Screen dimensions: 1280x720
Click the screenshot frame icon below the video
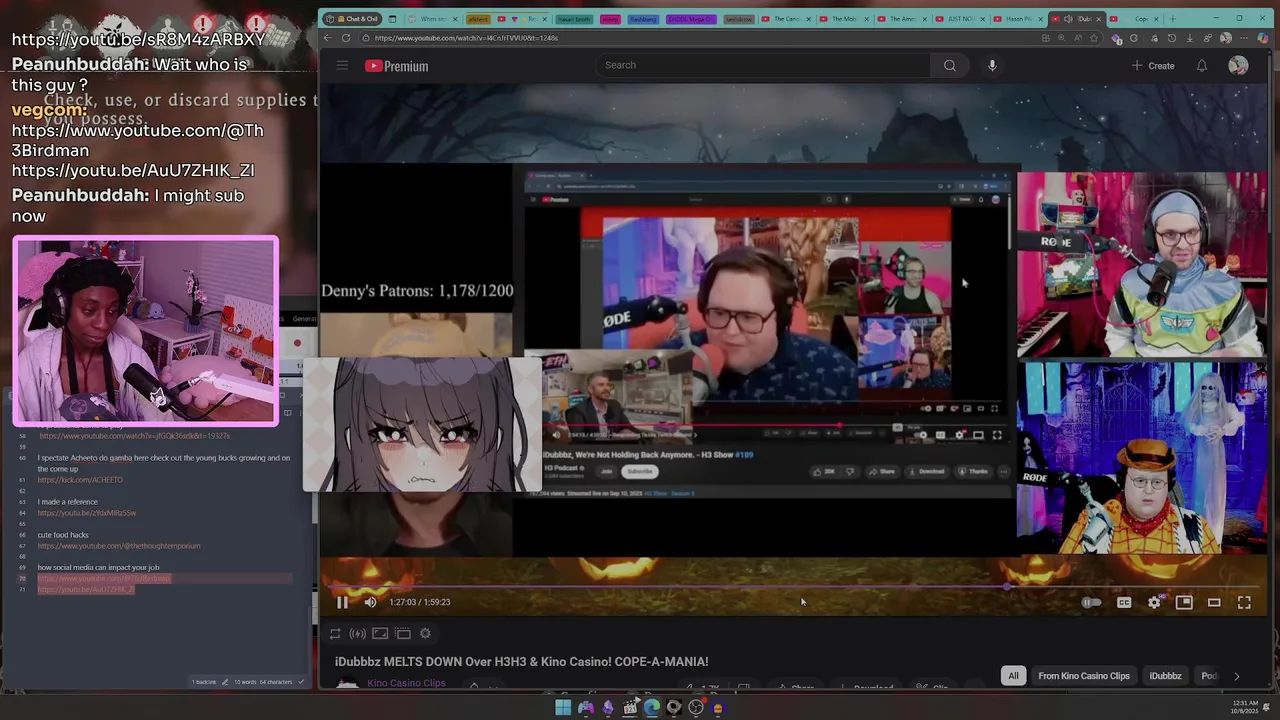[x=380, y=633]
